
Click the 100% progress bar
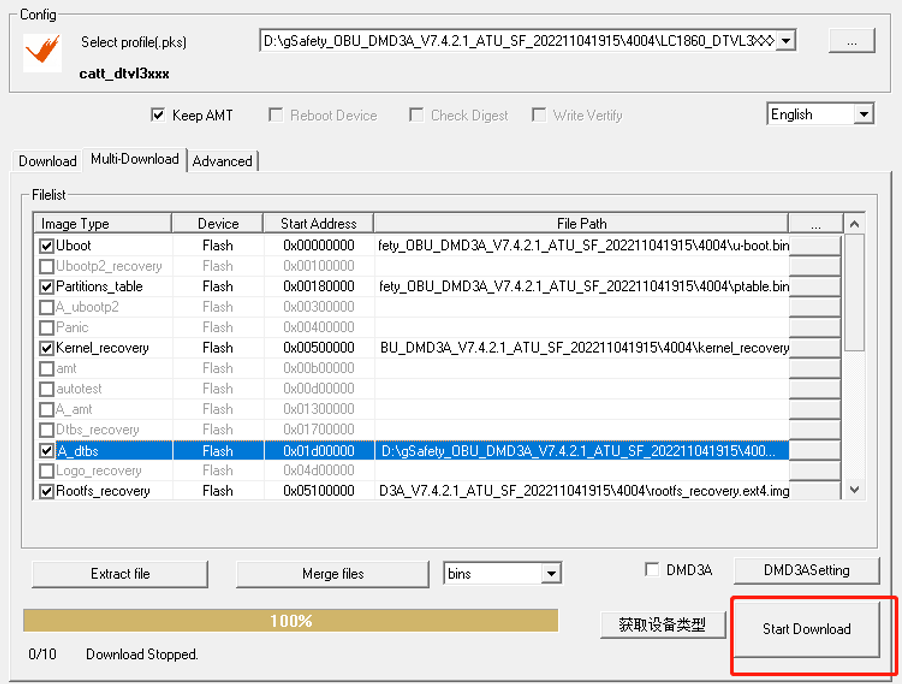pyautogui.click(x=290, y=621)
